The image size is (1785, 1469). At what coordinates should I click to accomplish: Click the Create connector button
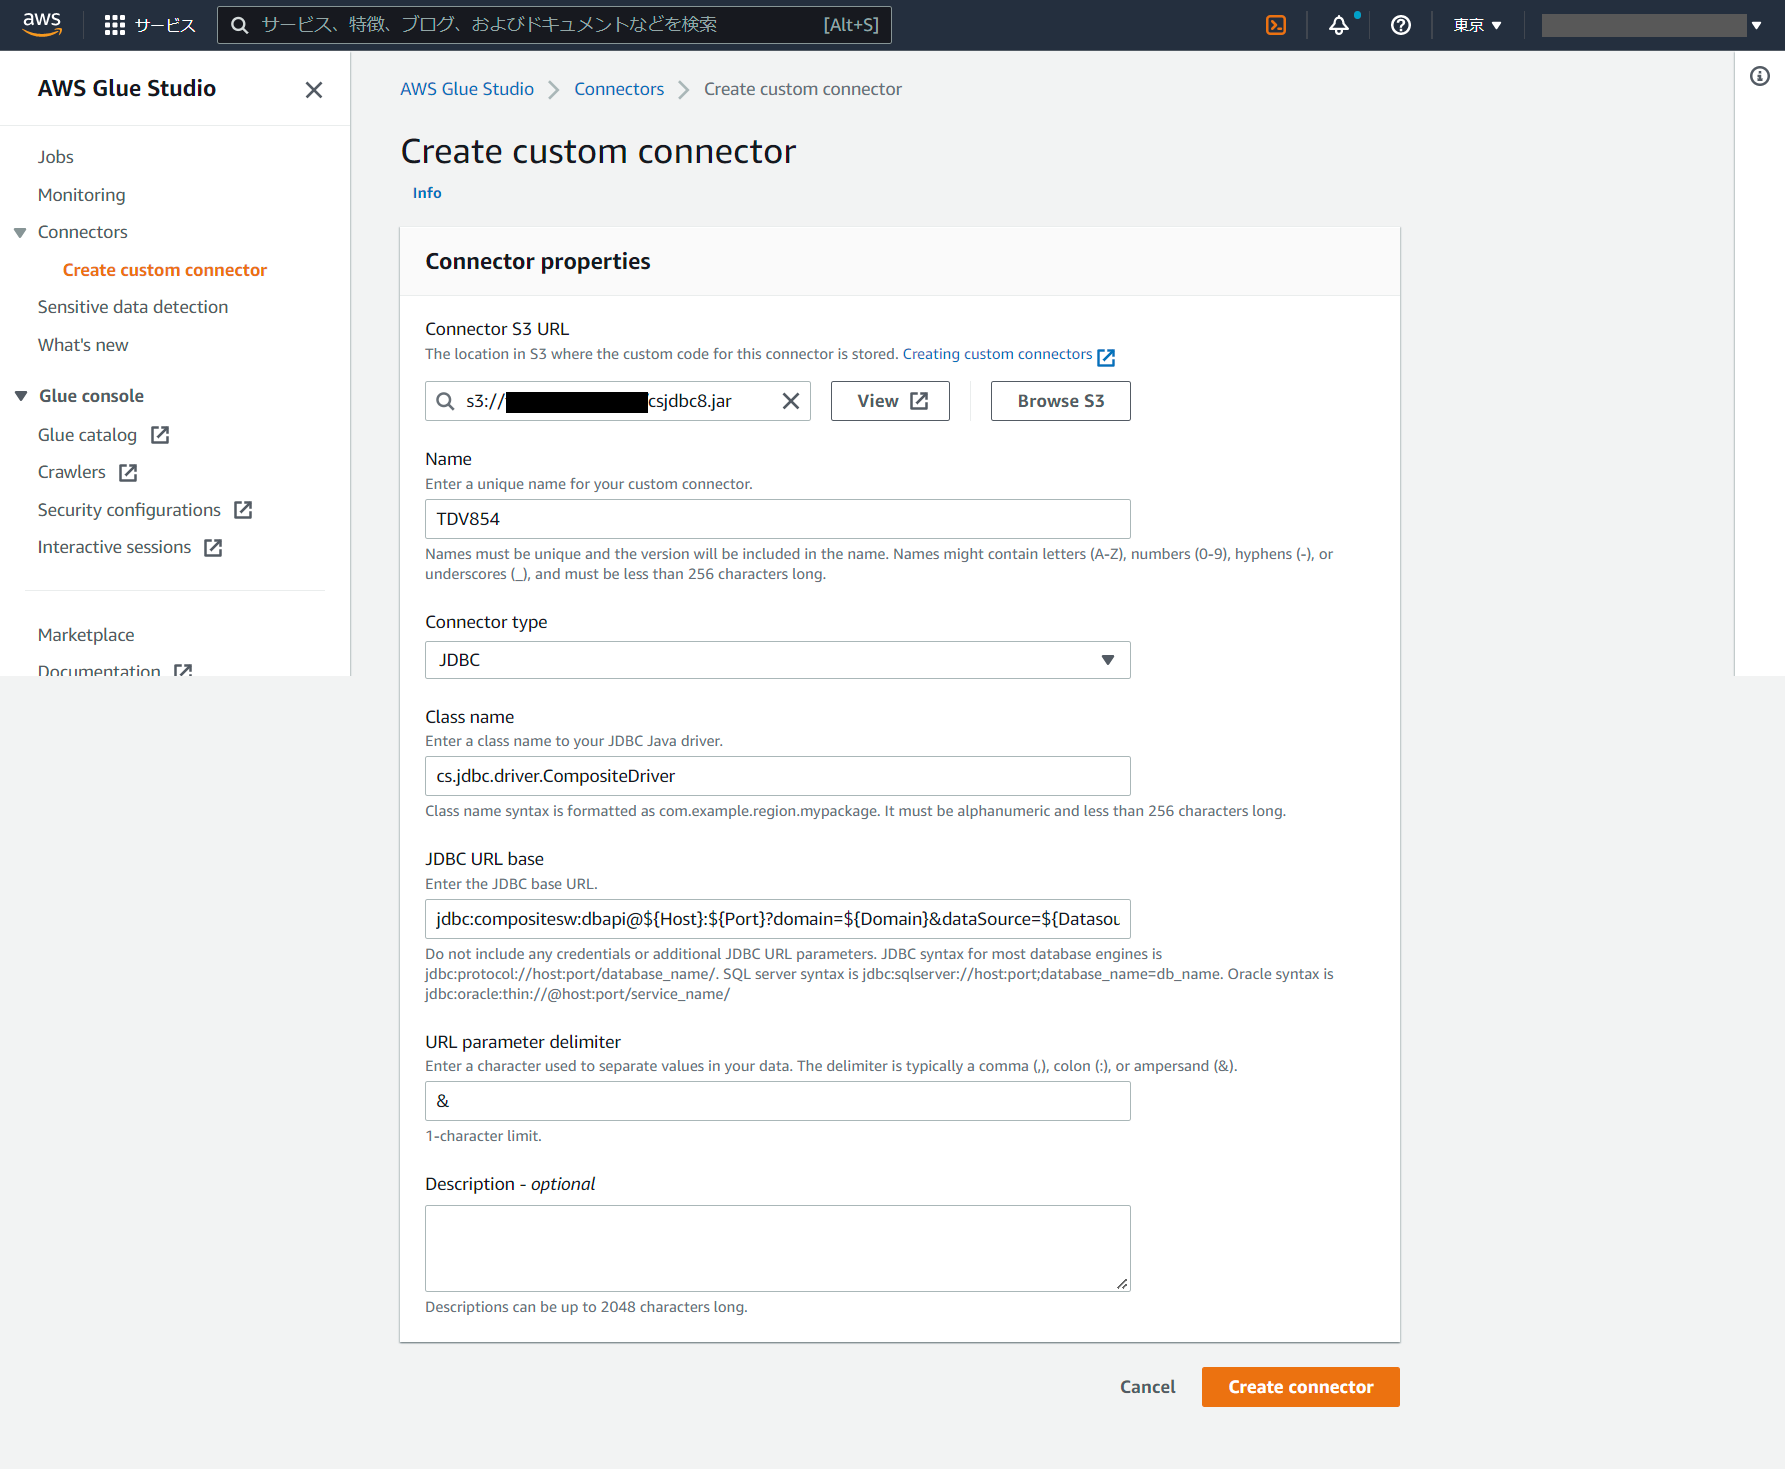1301,1387
